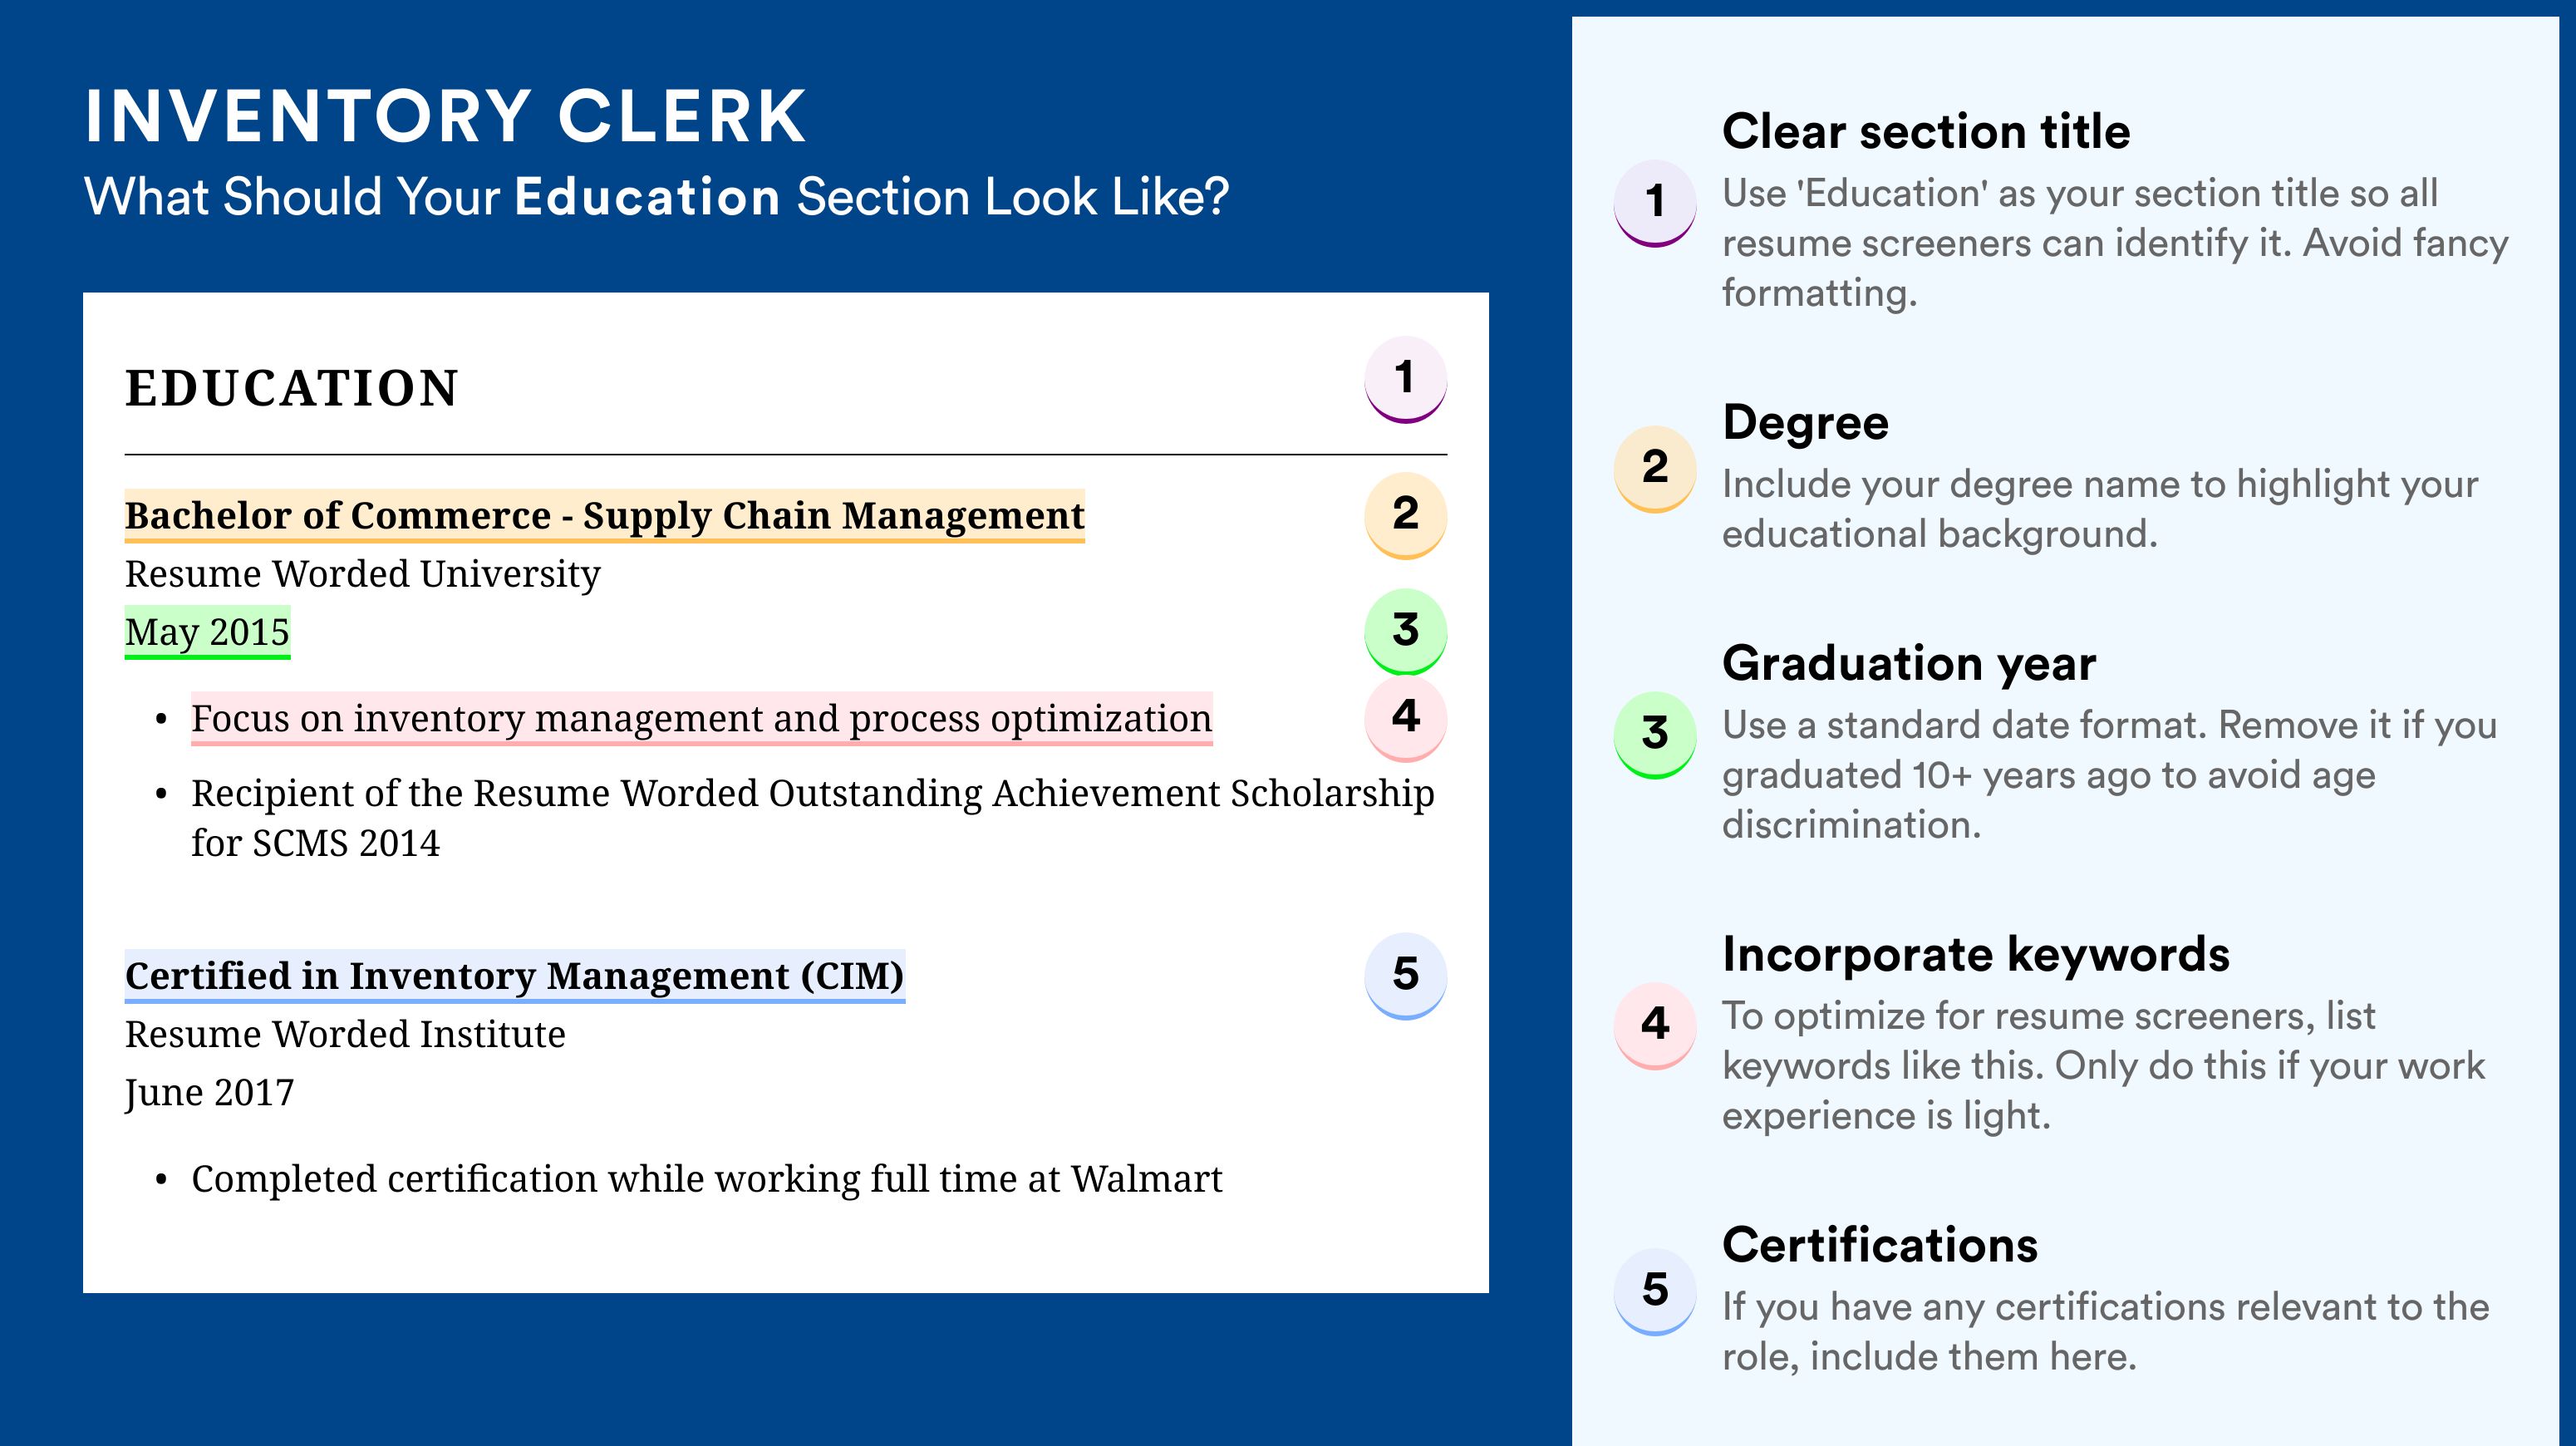Click the INVENTORY CLERK title
Viewport: 2576px width, 1446px height.
click(446, 117)
